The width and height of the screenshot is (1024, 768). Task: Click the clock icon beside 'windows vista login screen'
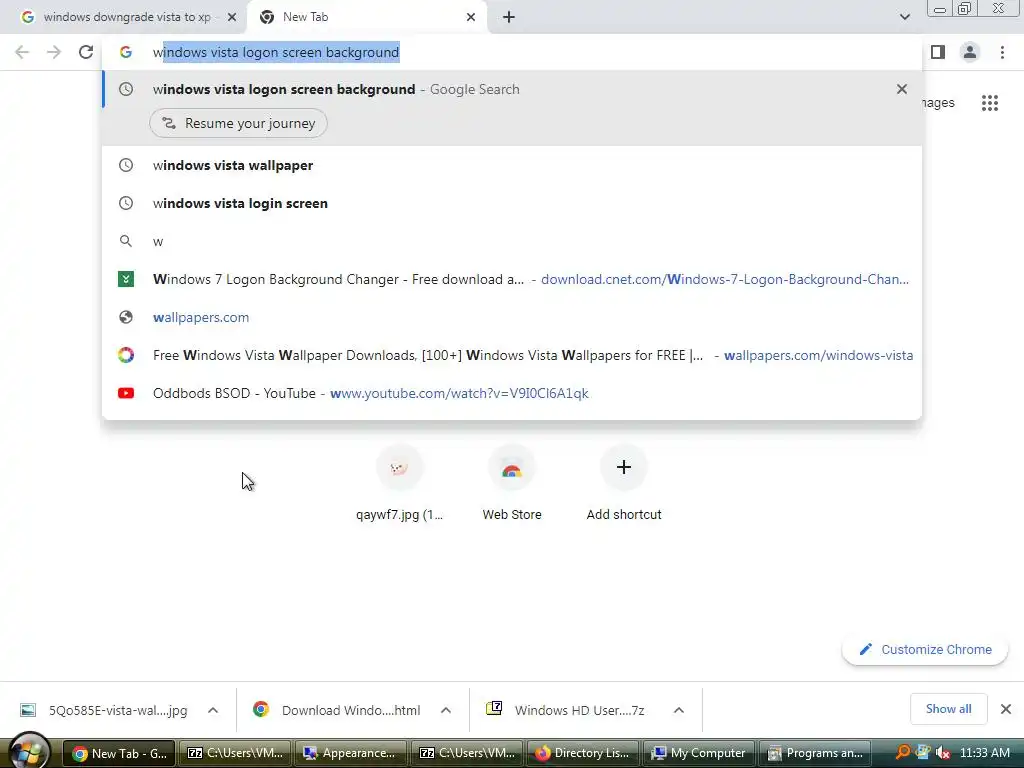(x=126, y=203)
